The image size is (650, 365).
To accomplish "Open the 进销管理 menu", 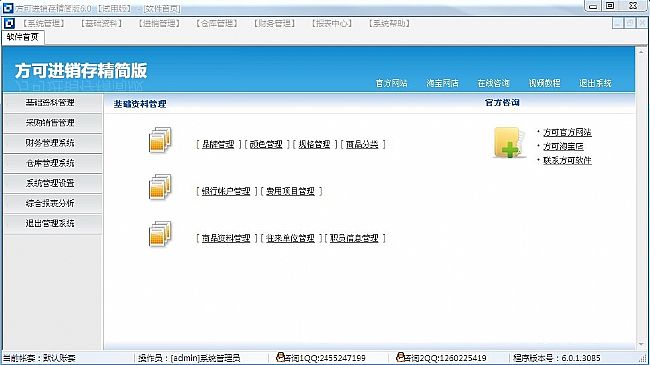I will 159,24.
